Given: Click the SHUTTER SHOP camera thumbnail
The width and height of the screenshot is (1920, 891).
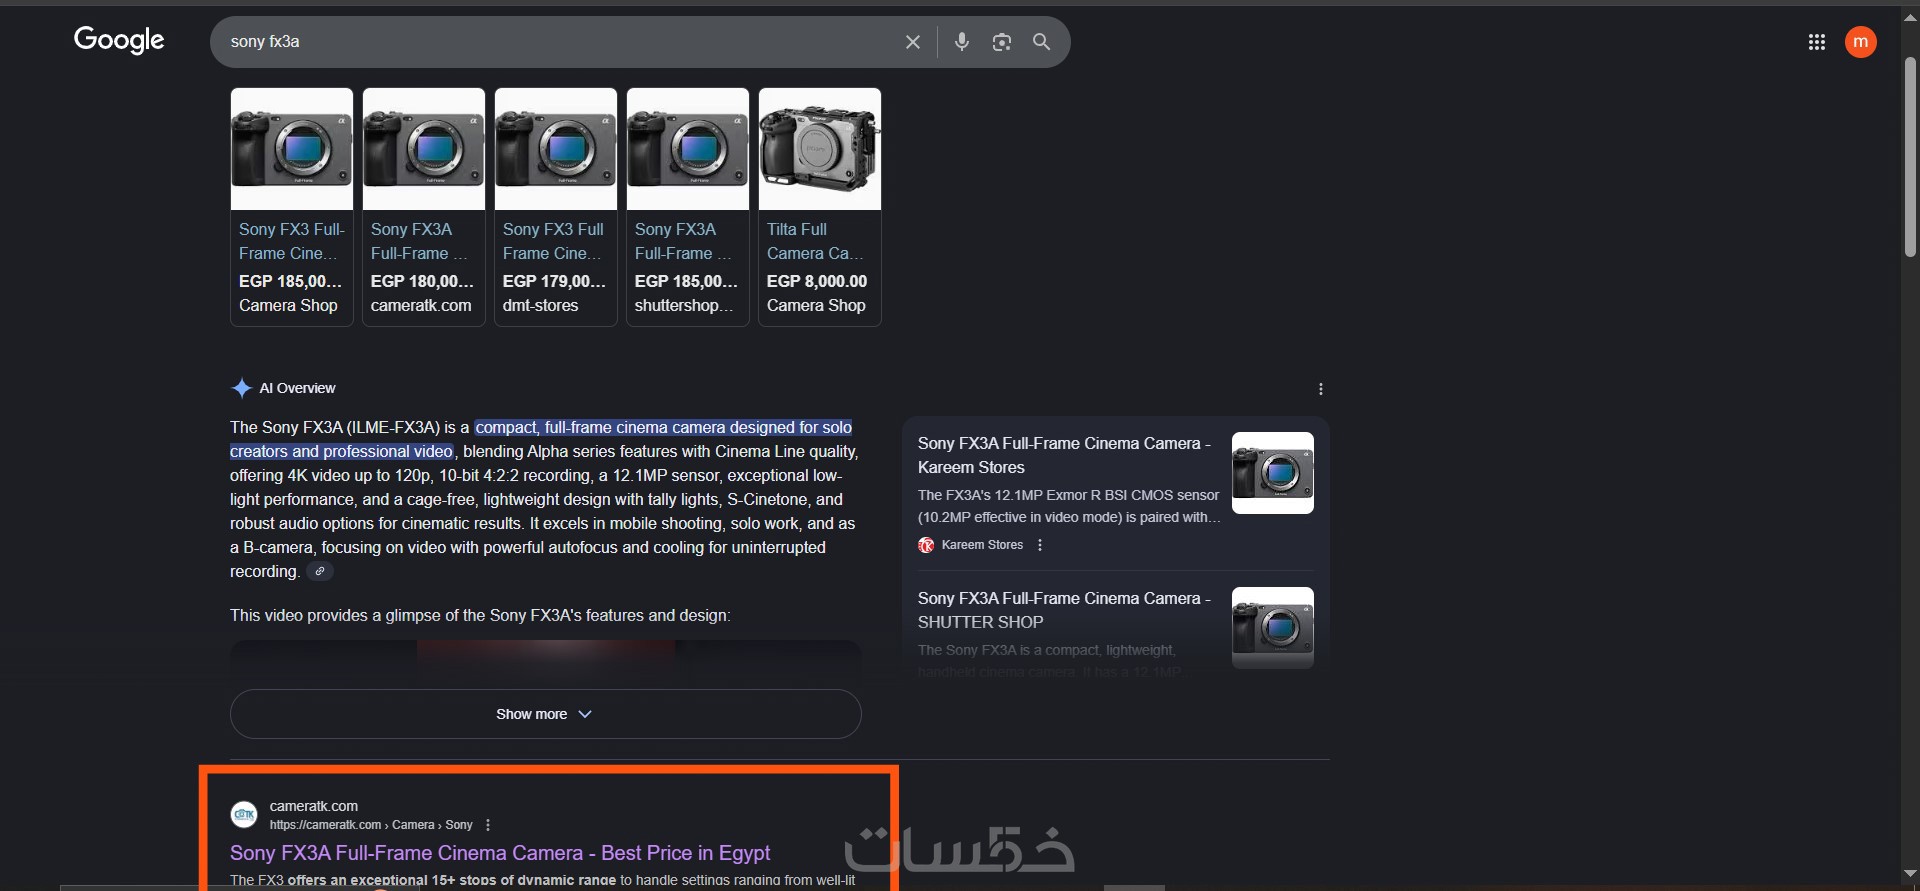Looking at the screenshot, I should click(x=1273, y=628).
